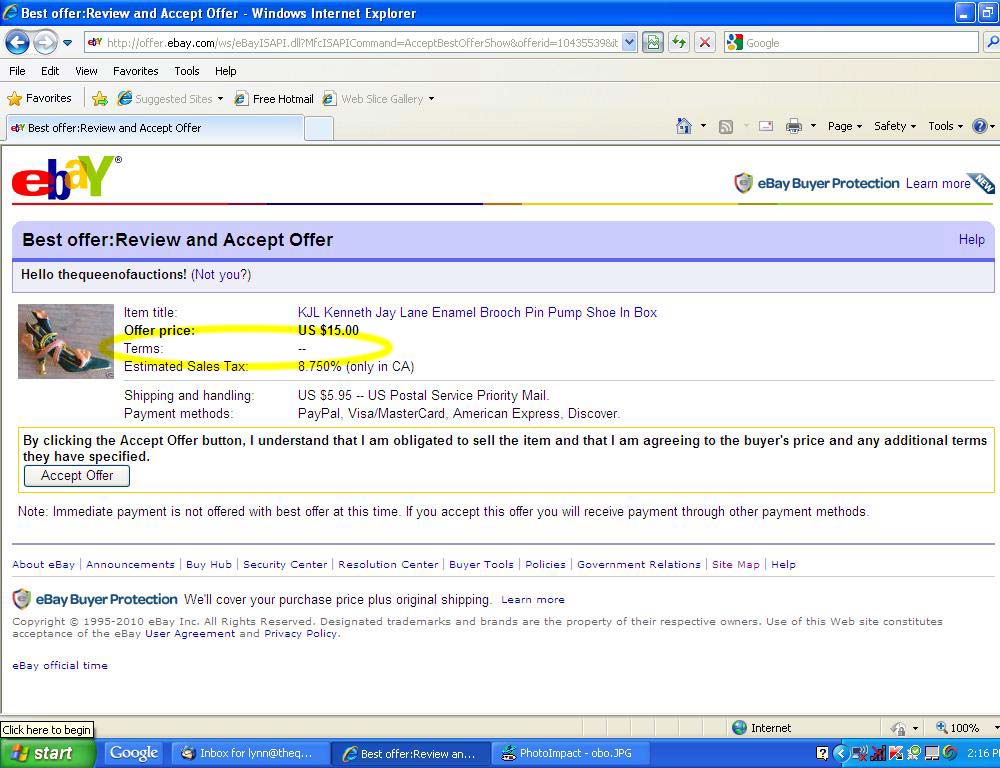Click the eBay logo
Screen dimensions: 1000x768
coord(64,176)
